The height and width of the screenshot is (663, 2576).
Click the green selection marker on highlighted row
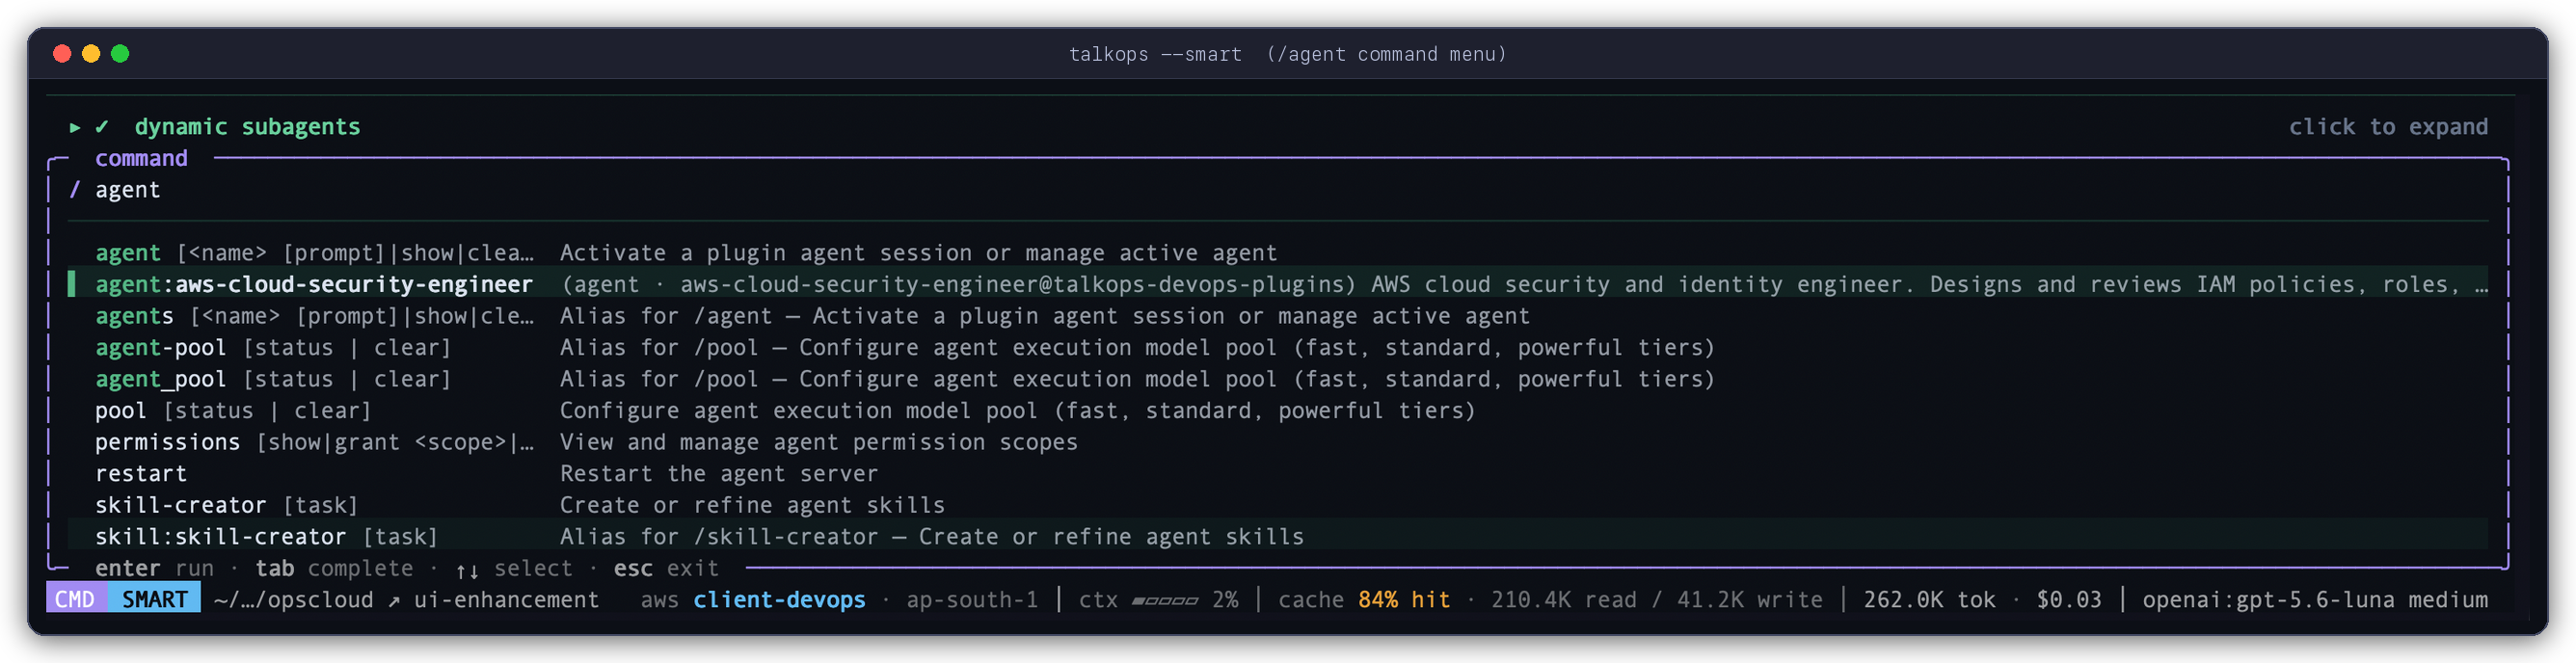point(72,284)
